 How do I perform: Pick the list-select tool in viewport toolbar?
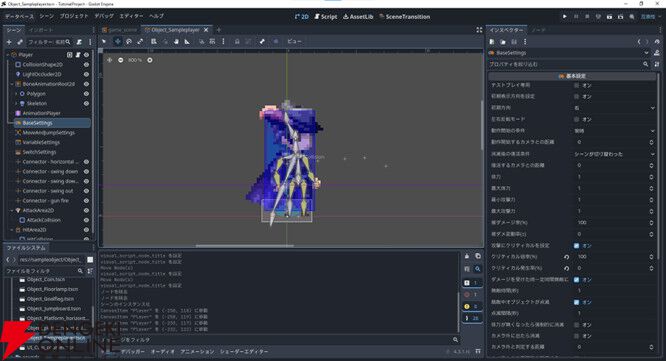click(154, 41)
